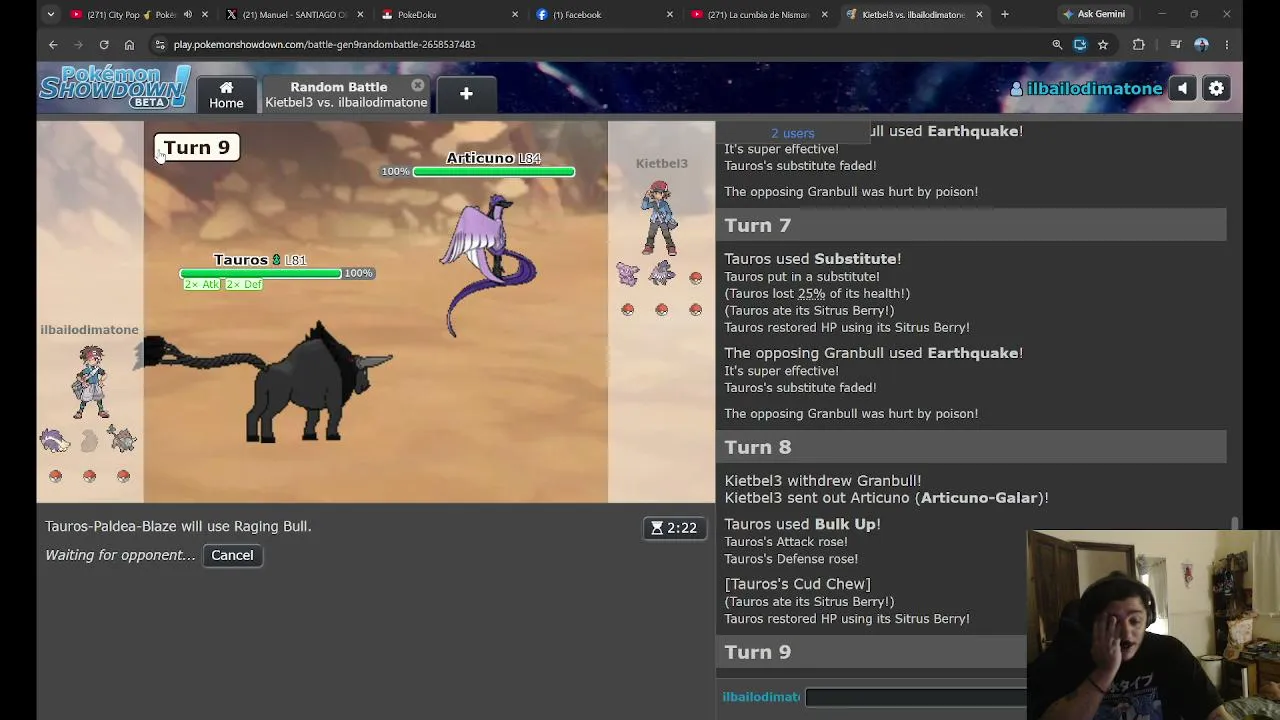Open Pokémon Showdown options gear
Viewport: 1280px width, 720px height.
point(1216,88)
